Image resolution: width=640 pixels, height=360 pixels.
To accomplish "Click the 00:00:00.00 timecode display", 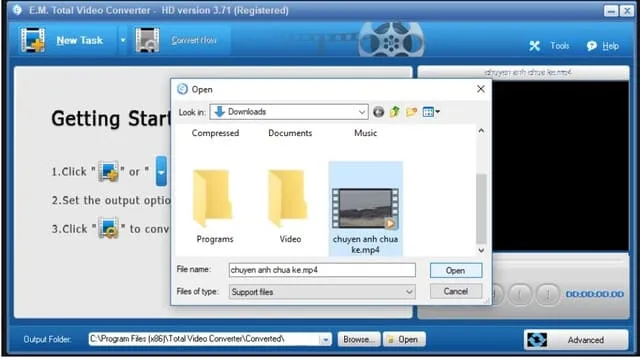I will (x=595, y=294).
